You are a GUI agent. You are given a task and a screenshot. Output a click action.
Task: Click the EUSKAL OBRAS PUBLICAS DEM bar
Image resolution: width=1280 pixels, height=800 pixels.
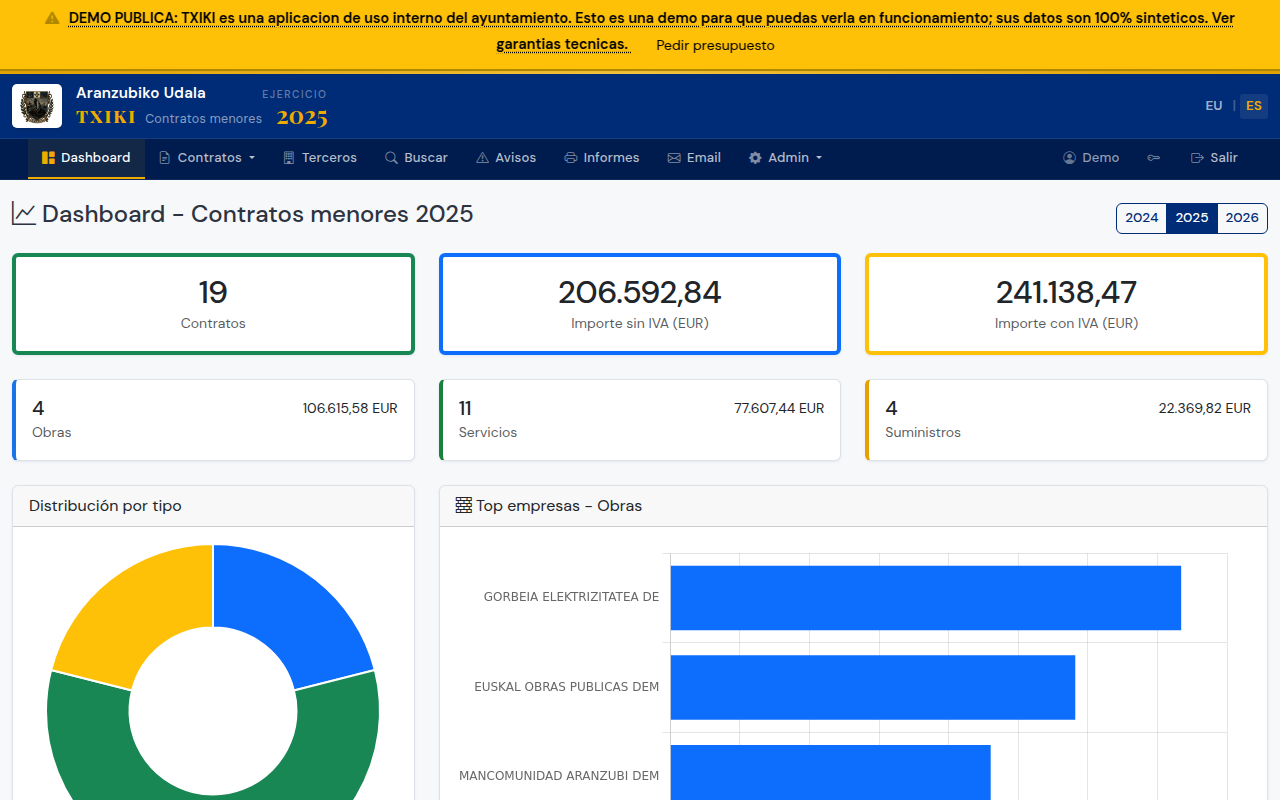point(872,687)
